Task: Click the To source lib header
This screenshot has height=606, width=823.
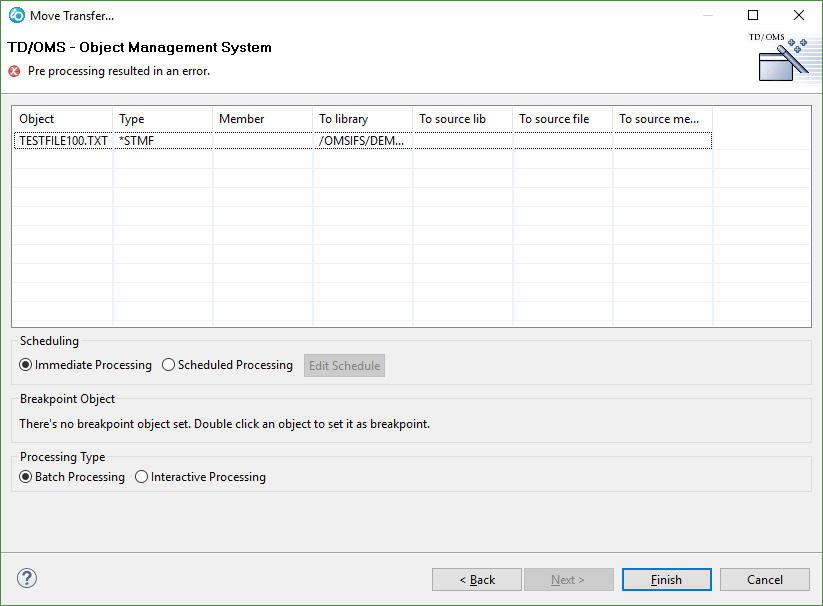Action: tap(462, 119)
